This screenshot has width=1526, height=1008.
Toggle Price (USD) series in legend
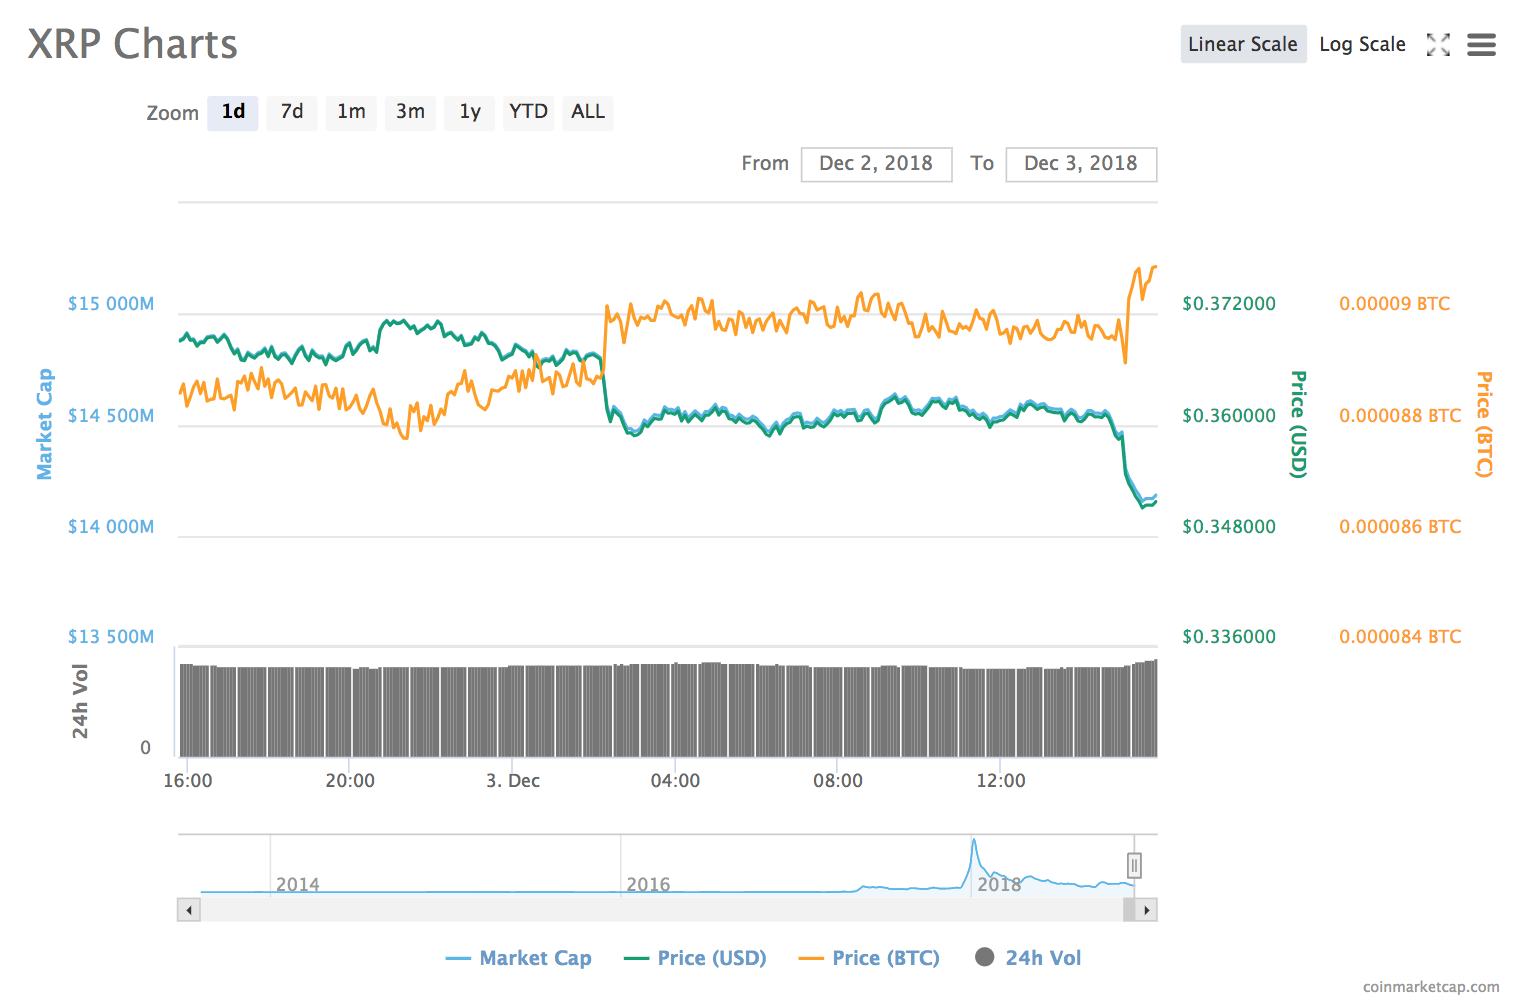tap(695, 958)
